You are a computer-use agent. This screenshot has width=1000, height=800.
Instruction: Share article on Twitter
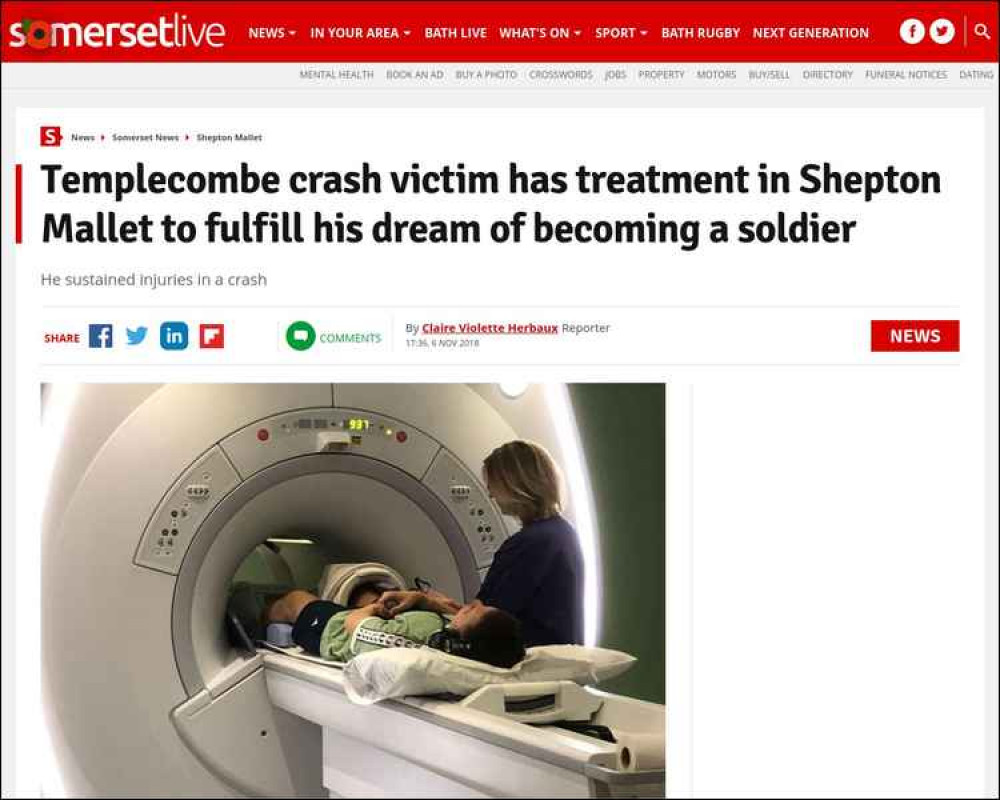click(x=136, y=336)
